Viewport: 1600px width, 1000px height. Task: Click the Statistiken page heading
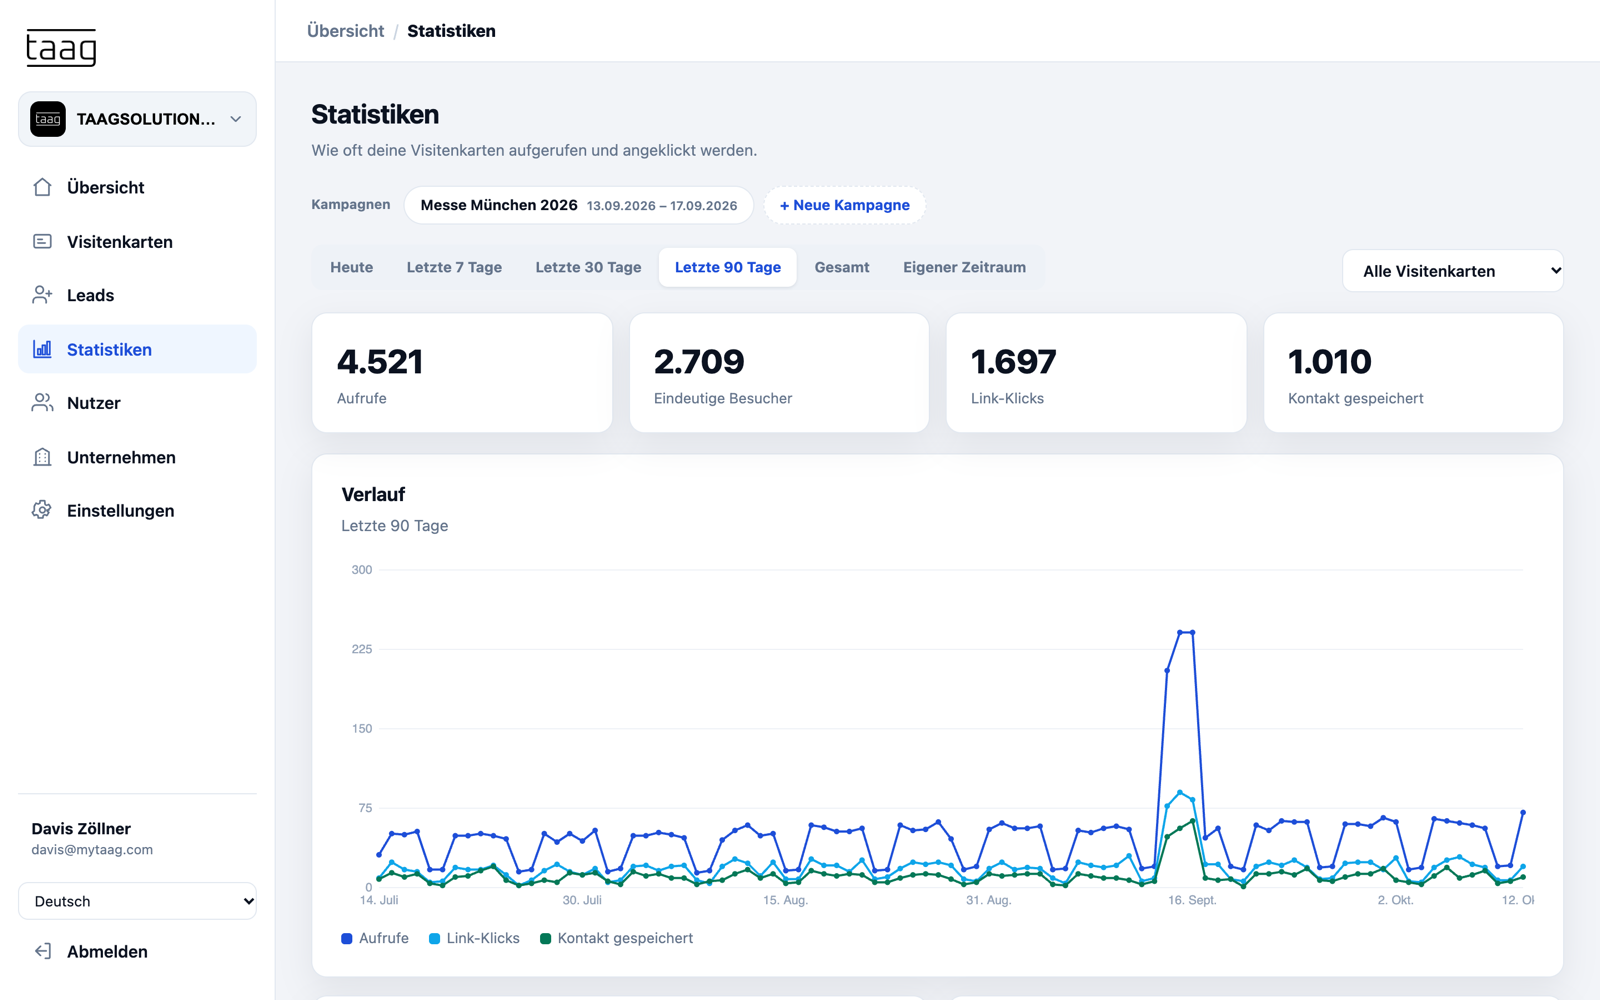[375, 114]
